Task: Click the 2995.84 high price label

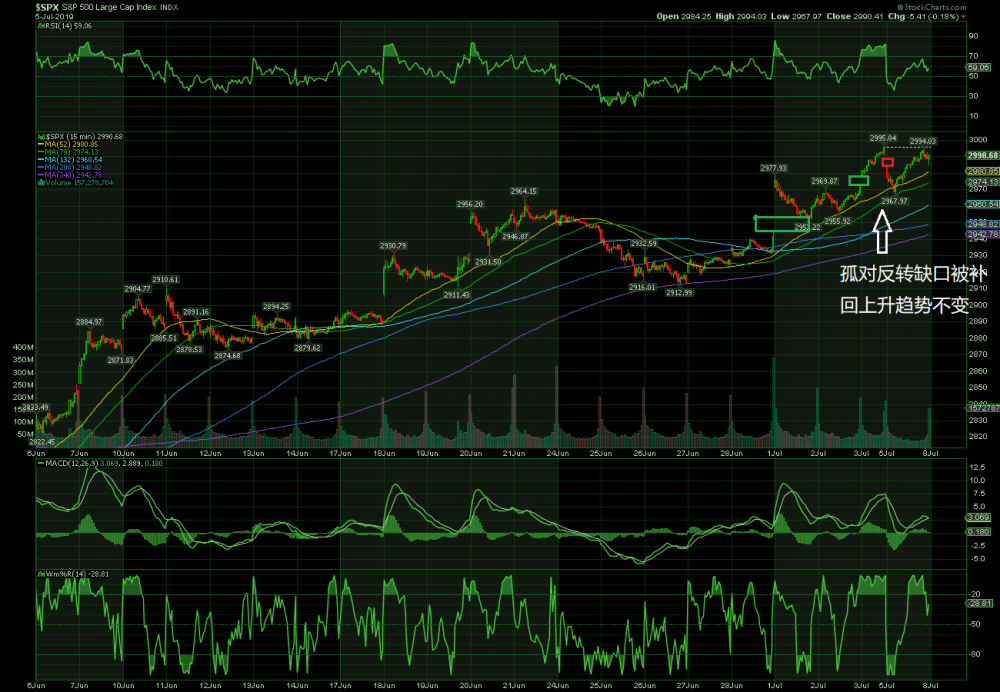Action: click(x=883, y=138)
